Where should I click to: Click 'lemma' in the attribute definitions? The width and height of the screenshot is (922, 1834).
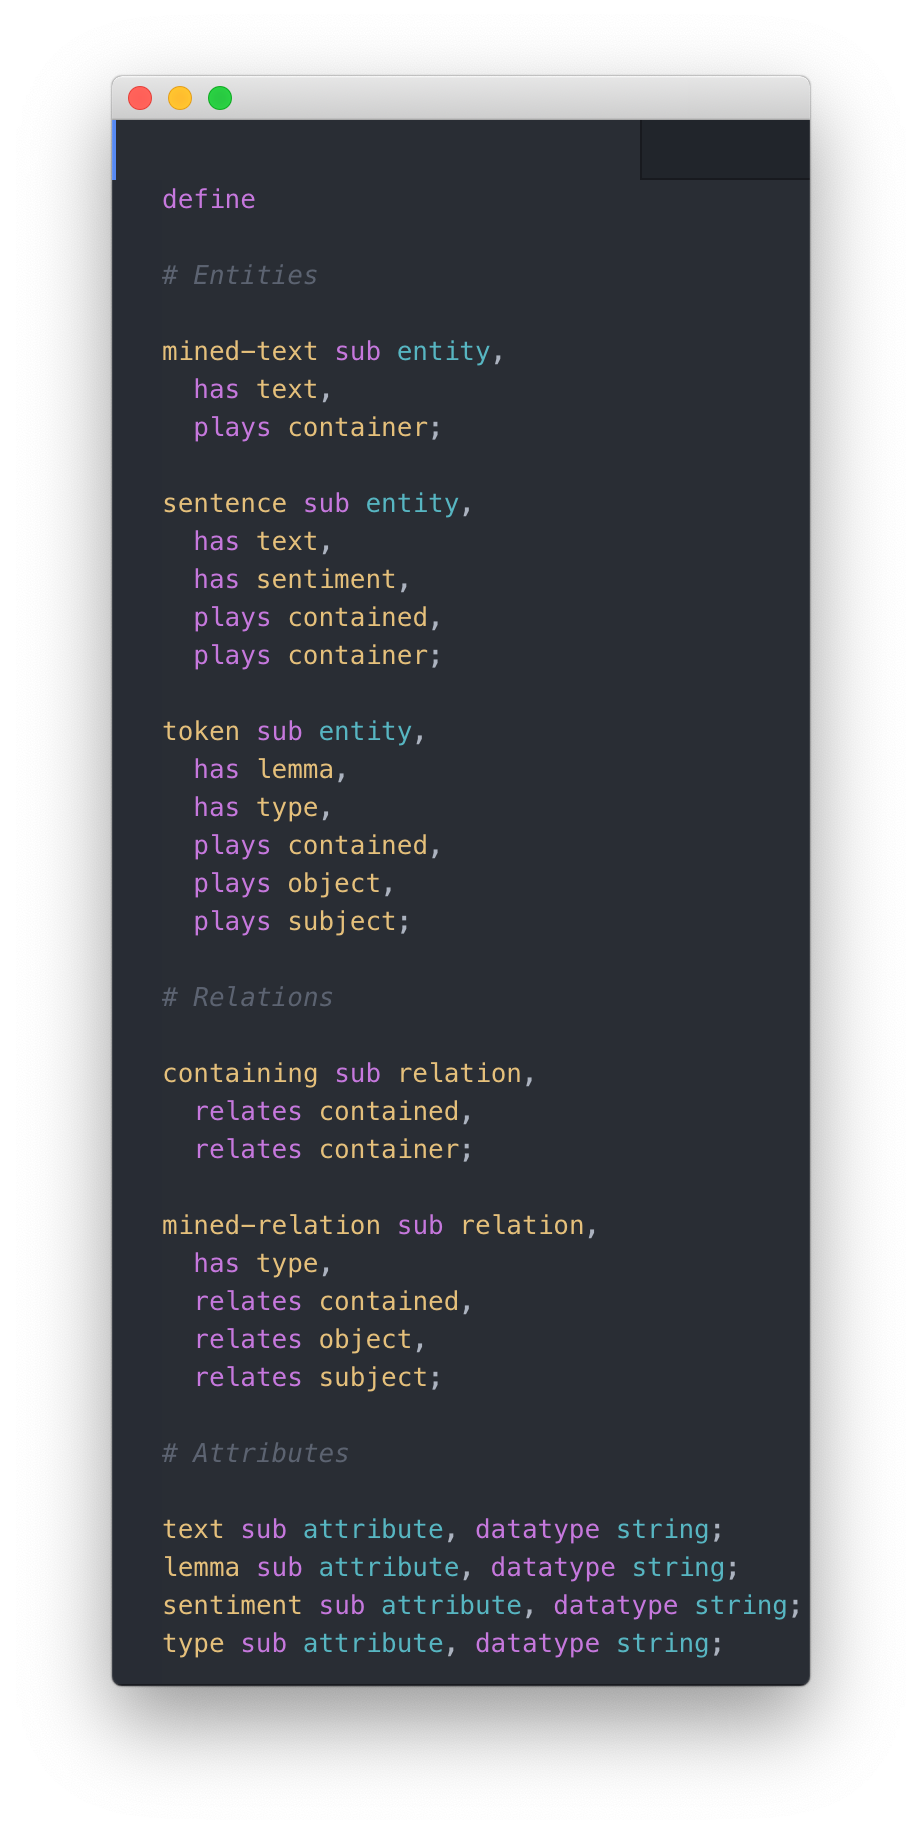click(201, 1567)
